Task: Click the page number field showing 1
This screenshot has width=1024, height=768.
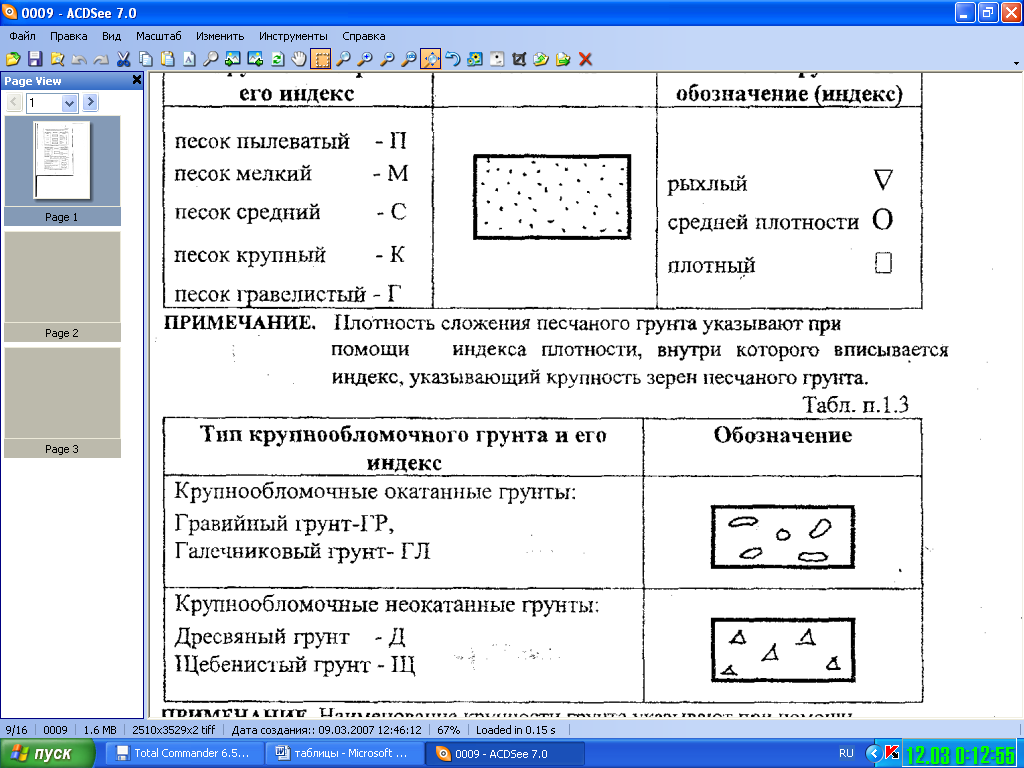Action: [44, 103]
